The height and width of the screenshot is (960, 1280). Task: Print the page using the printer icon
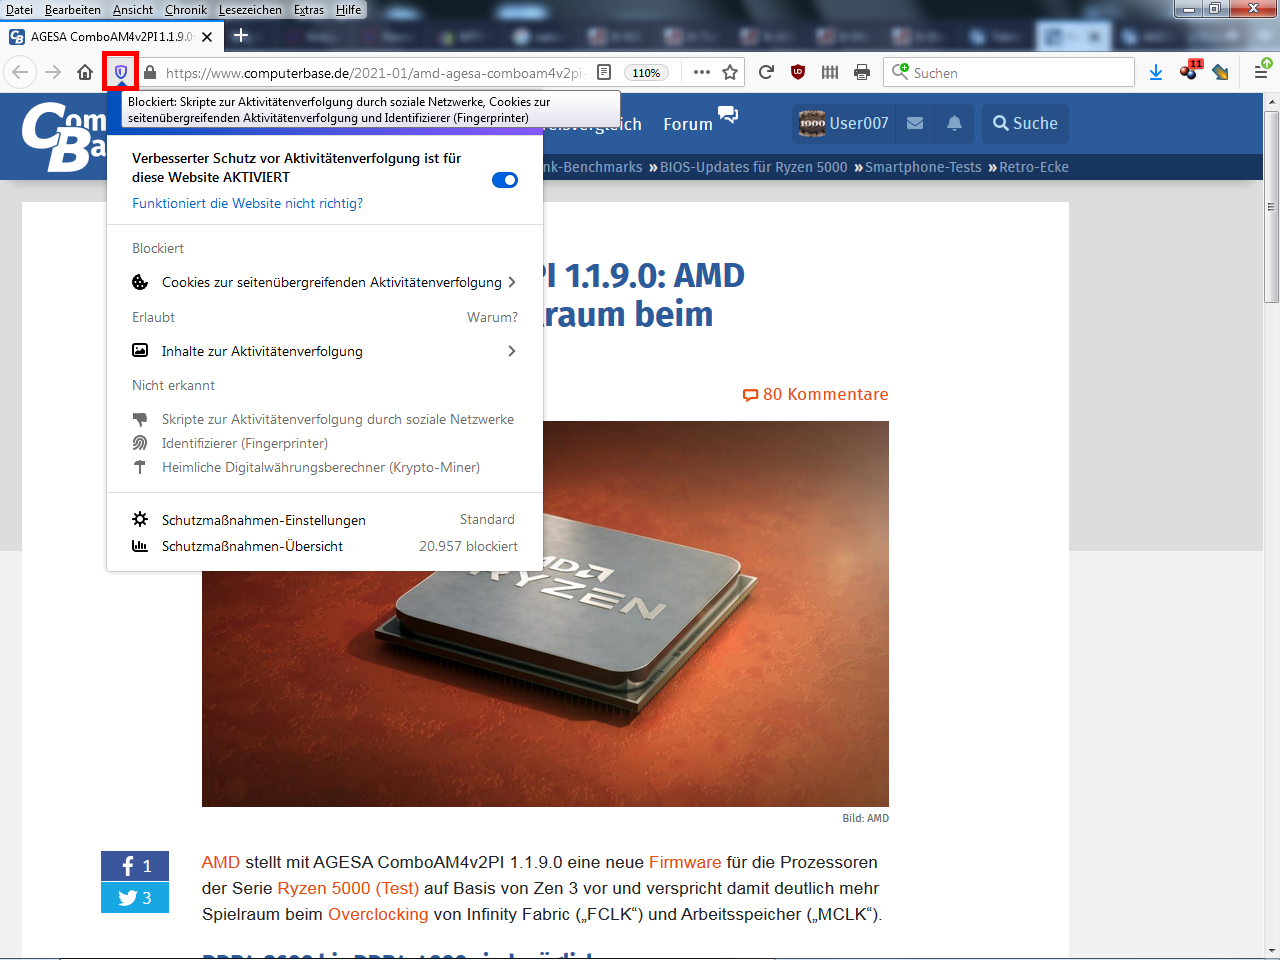pos(859,72)
